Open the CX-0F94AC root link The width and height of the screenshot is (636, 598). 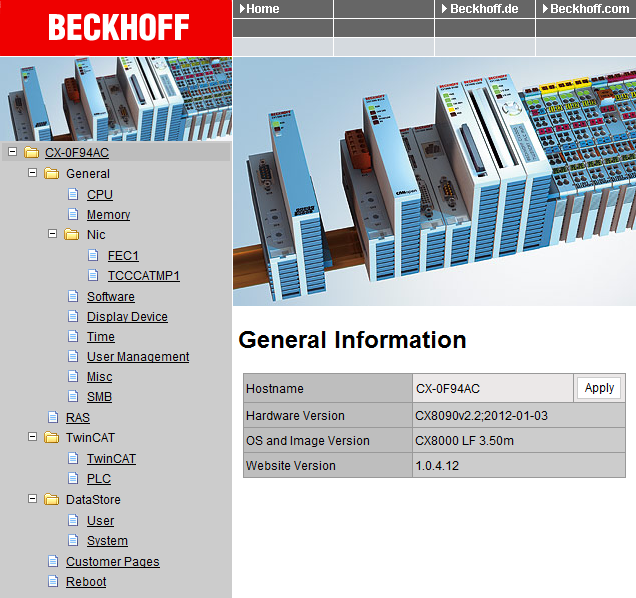pos(77,153)
